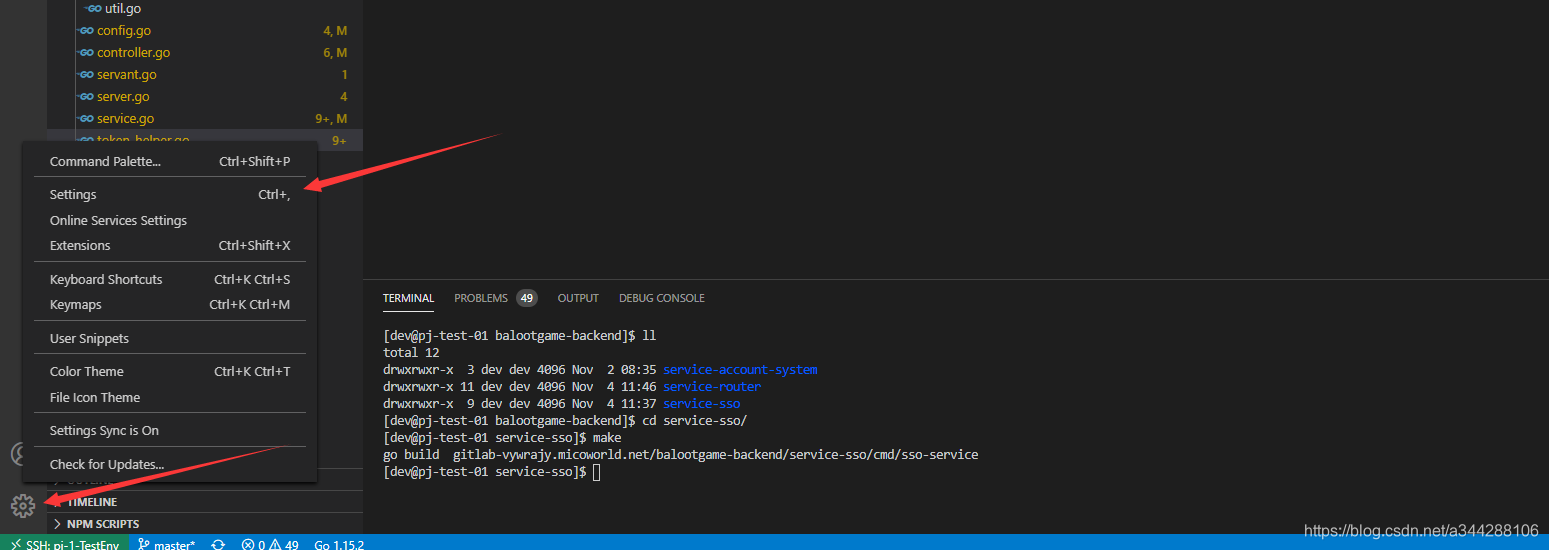
Task: Click the 'make' command line in terminal
Action: click(x=502, y=438)
